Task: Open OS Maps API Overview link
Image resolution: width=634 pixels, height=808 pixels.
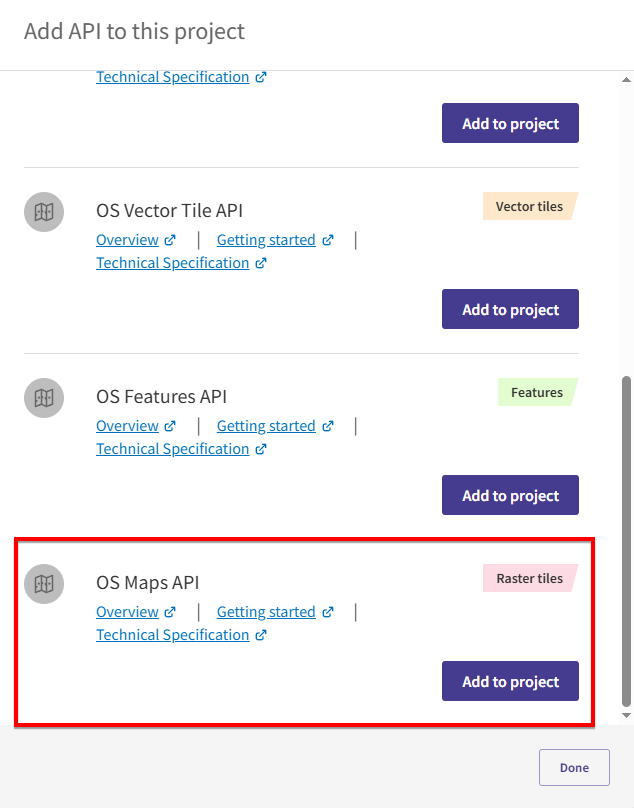Action: click(127, 612)
